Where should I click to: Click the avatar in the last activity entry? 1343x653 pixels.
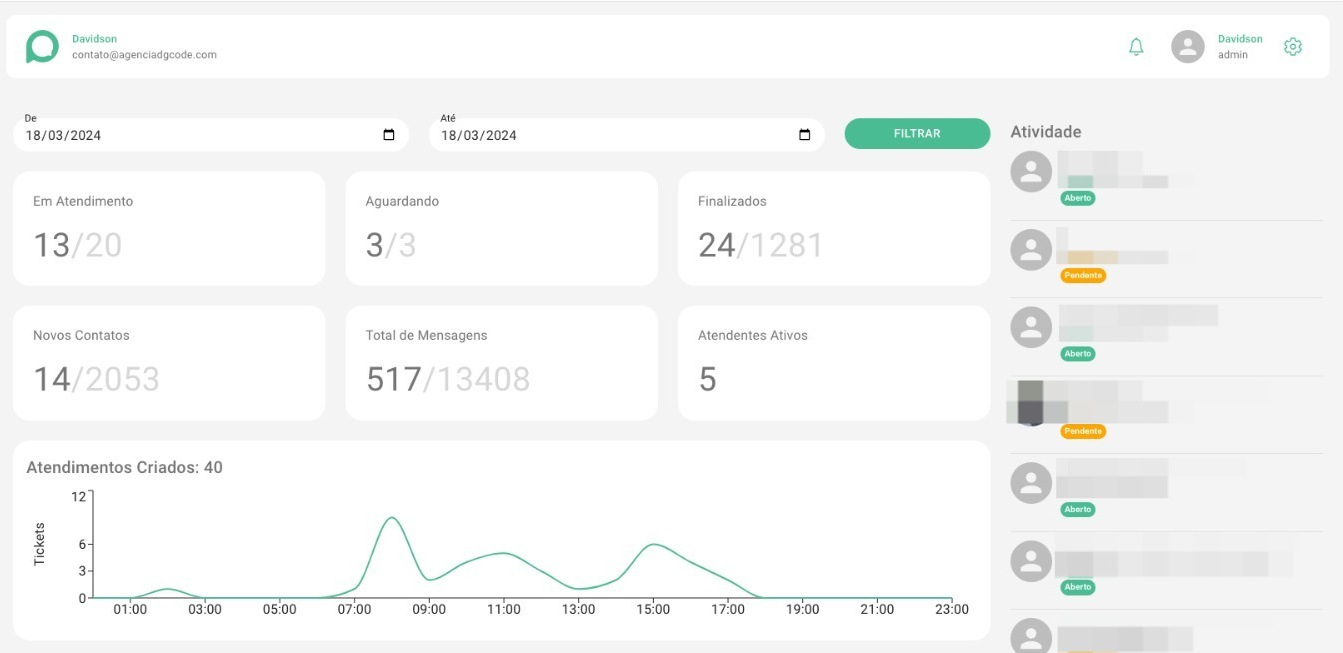click(1030, 635)
